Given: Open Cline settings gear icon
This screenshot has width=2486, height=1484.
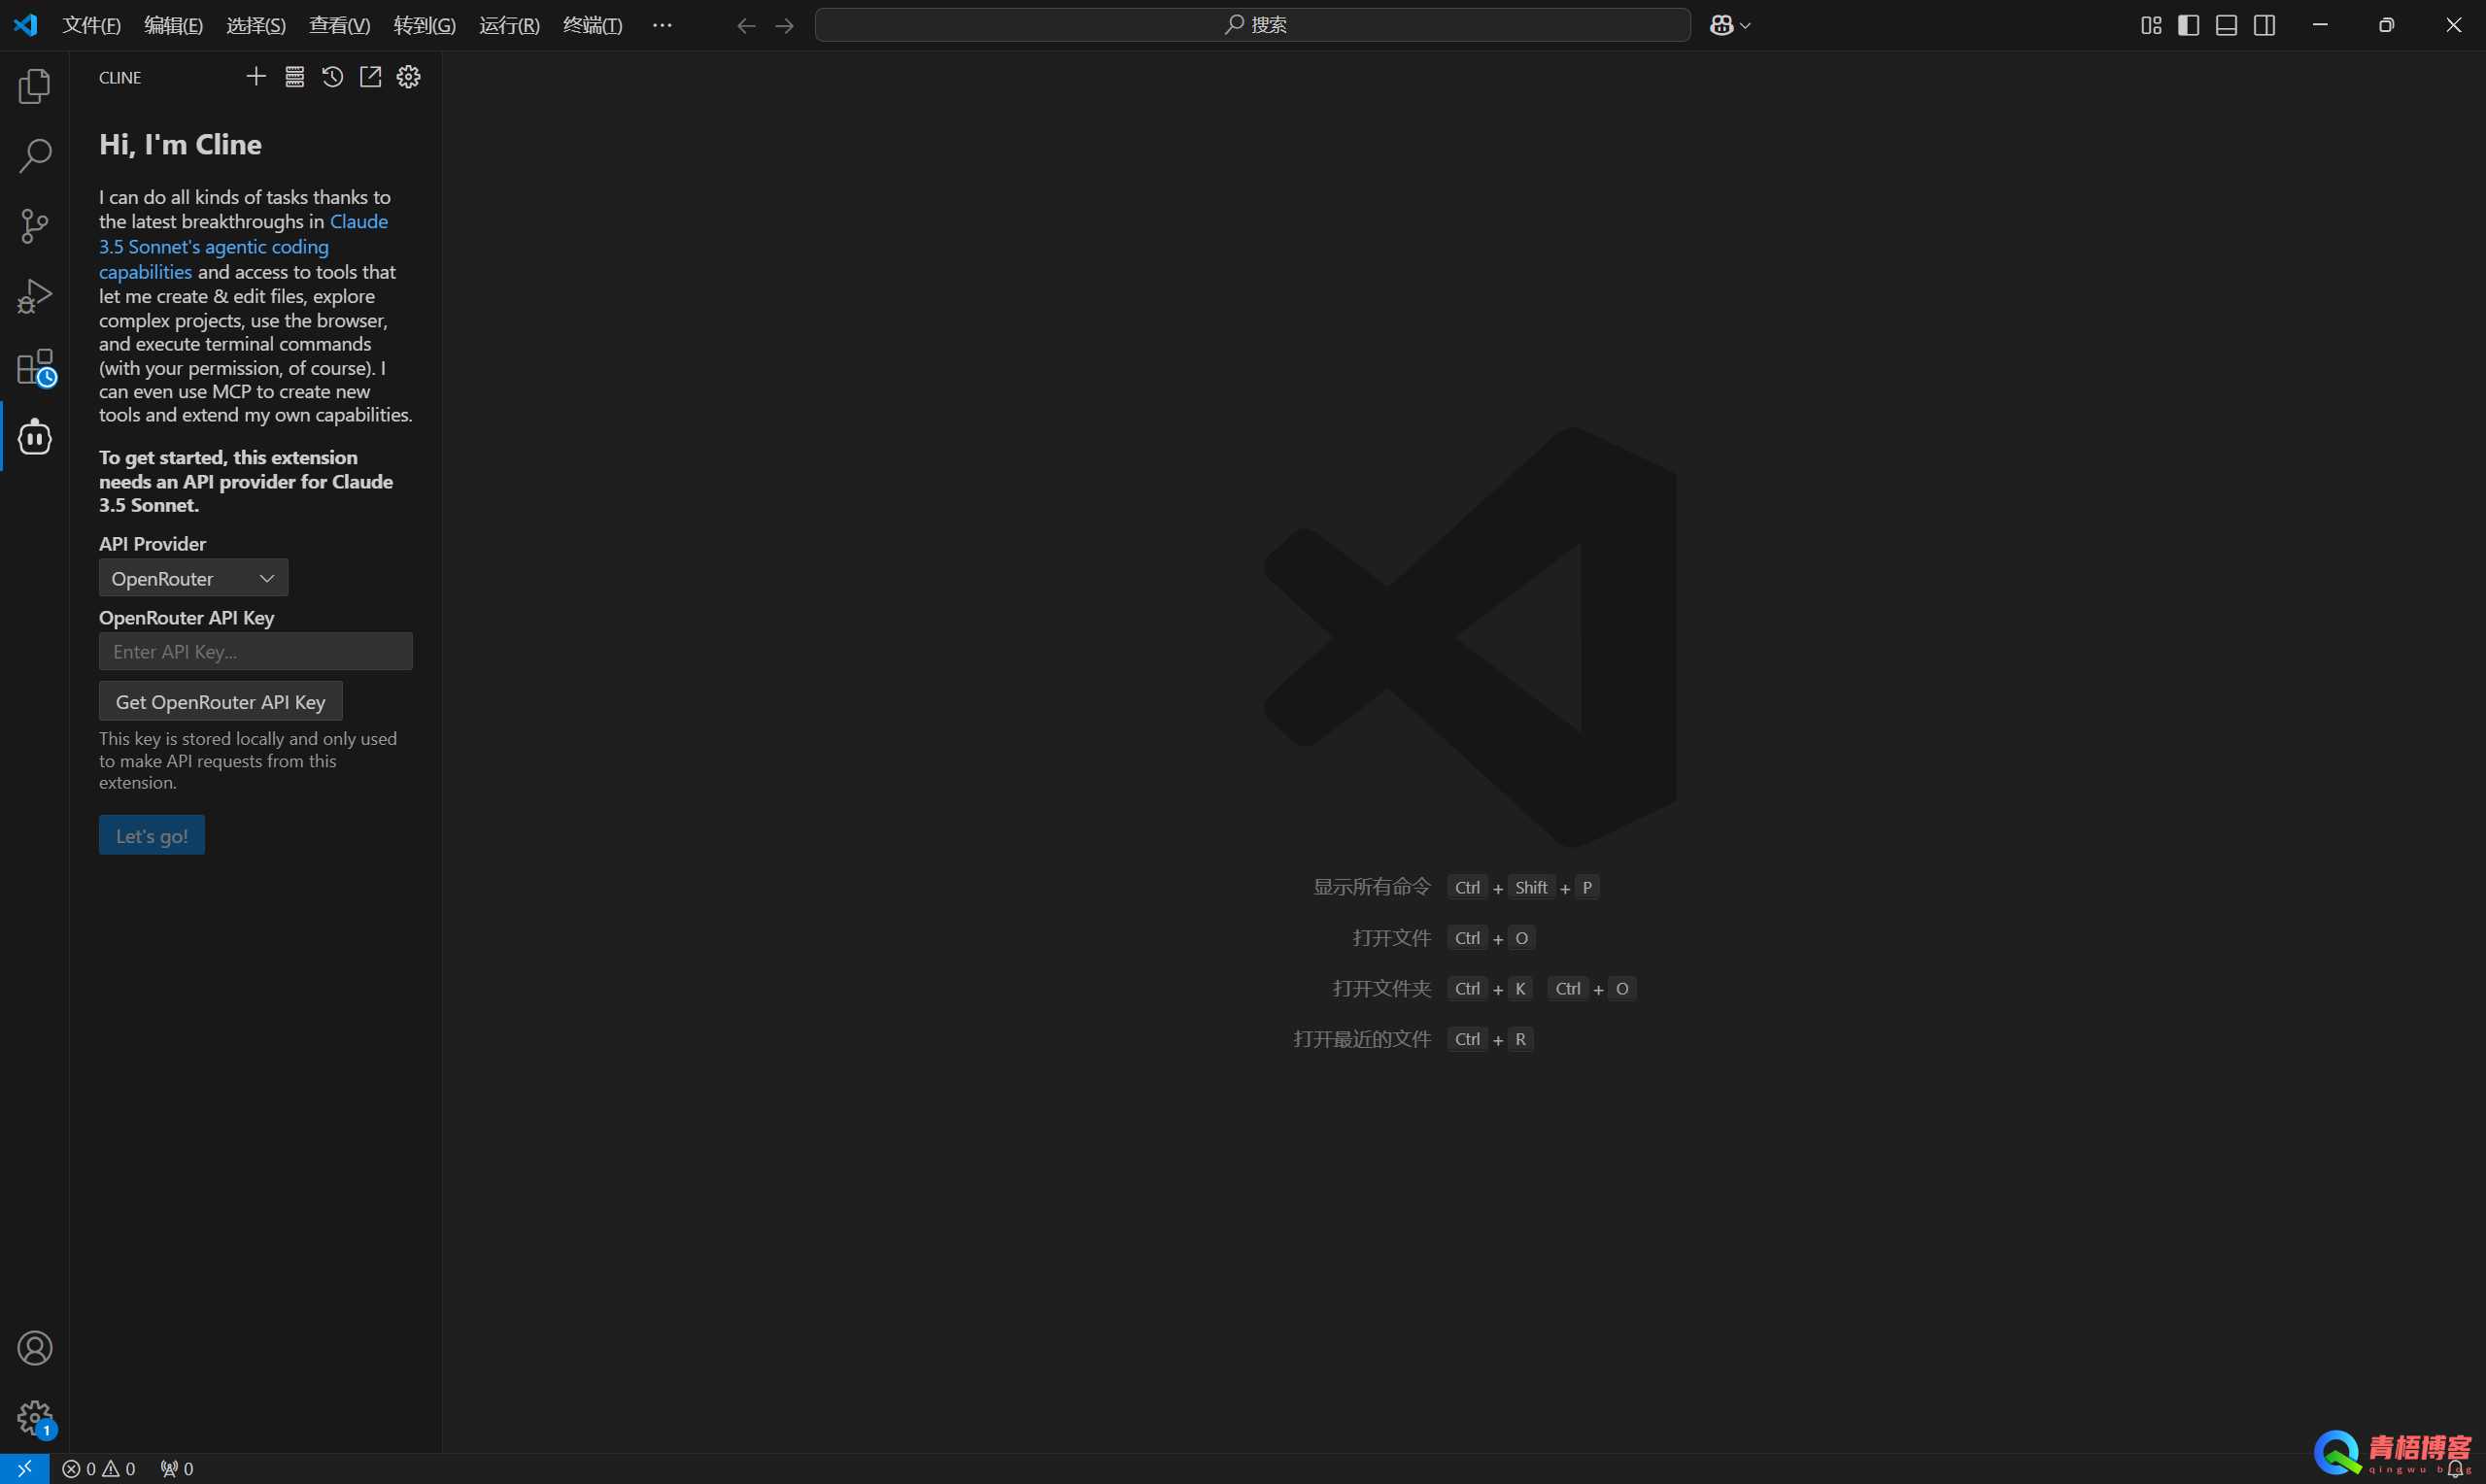Looking at the screenshot, I should 408,77.
